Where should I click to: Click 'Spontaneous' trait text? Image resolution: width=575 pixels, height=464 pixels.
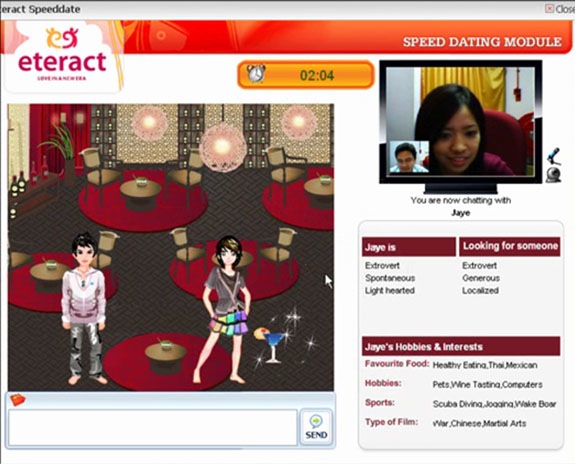(x=390, y=278)
